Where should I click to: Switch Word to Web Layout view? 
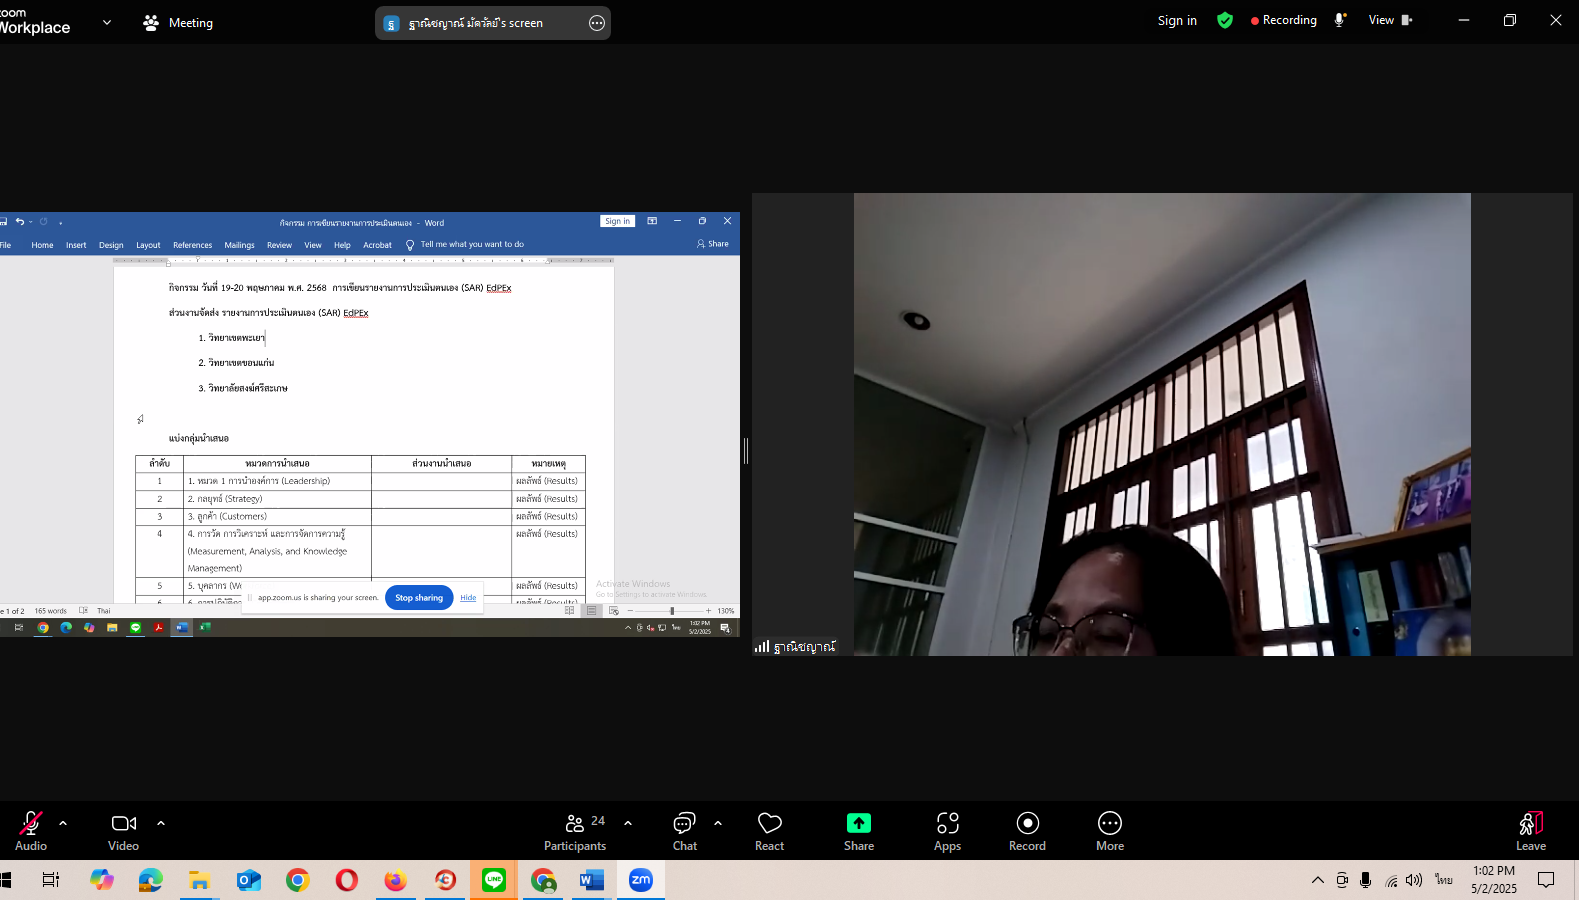pos(614,611)
